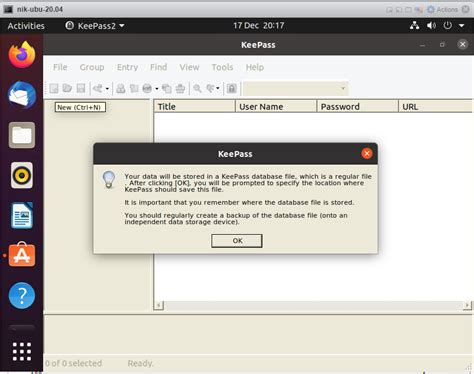Viewport: 474px width, 374px height.
Task: Sort entries by Title column header
Action: [x=195, y=107]
